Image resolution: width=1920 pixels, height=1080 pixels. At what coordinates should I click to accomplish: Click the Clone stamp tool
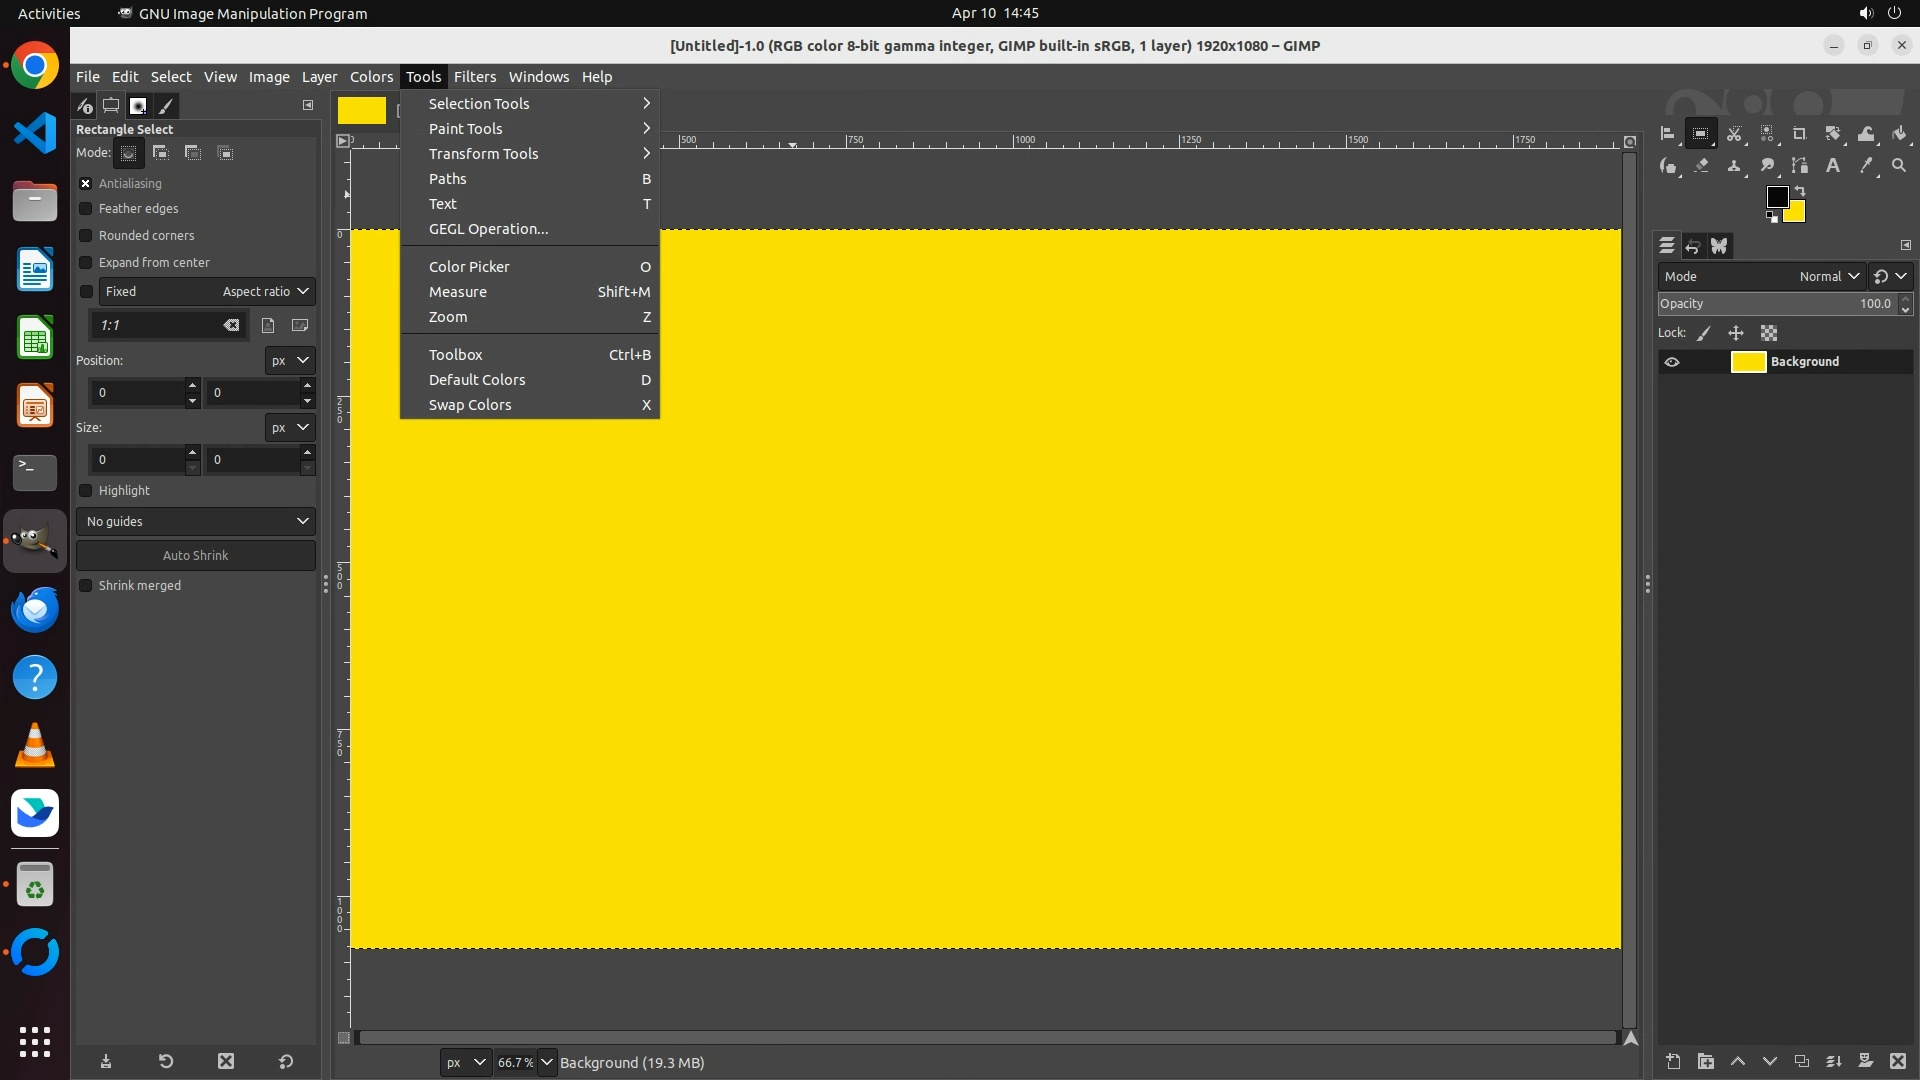click(1734, 166)
